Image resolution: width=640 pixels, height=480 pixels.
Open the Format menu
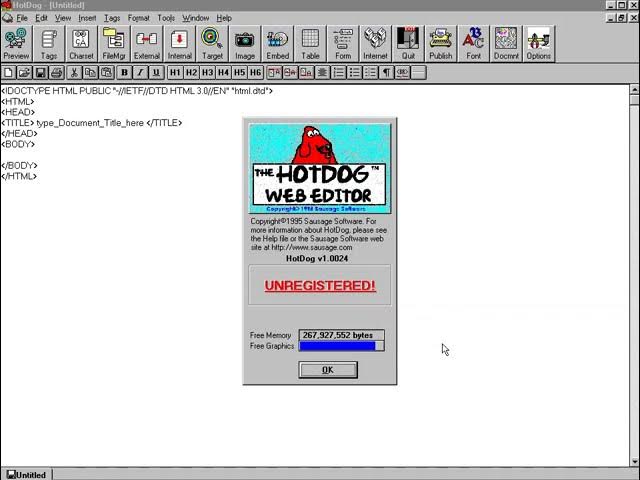[x=139, y=18]
